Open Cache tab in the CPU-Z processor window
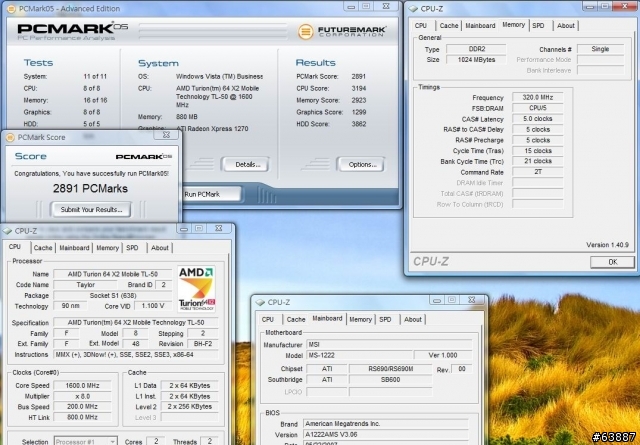640x445 pixels. click(x=43, y=248)
